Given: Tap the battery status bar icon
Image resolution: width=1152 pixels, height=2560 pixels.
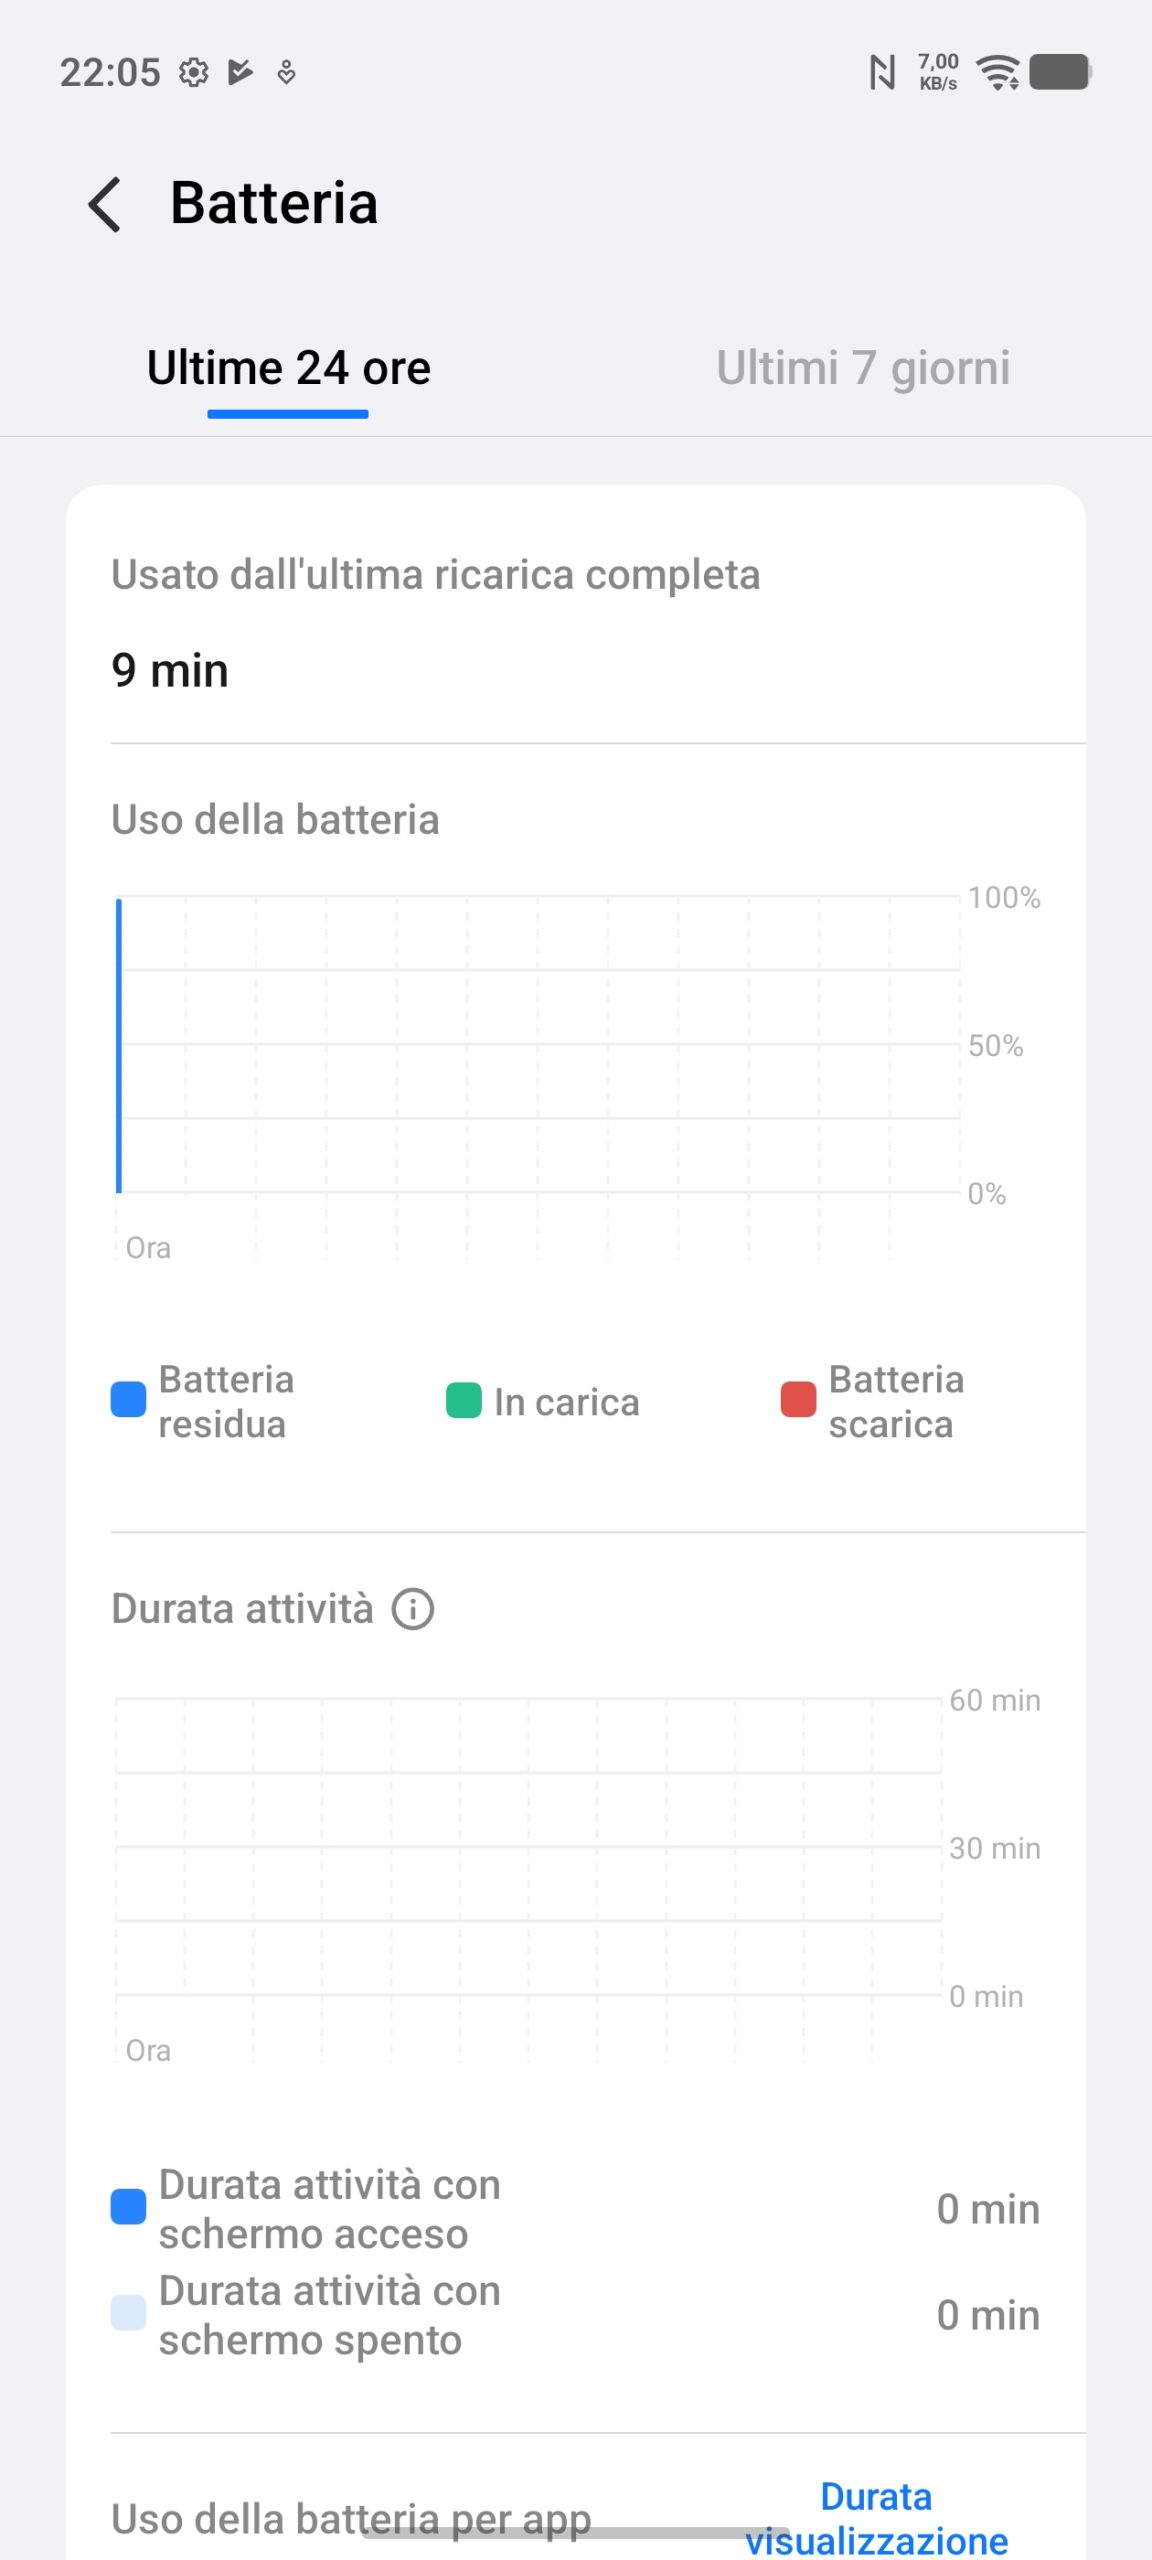Looking at the screenshot, I should (1060, 73).
